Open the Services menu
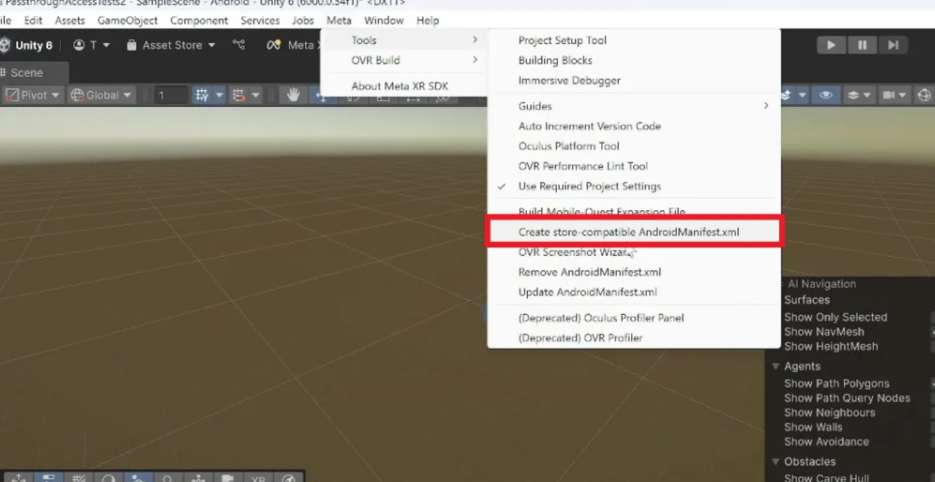Viewport: 935px width, 482px height. pos(260,20)
